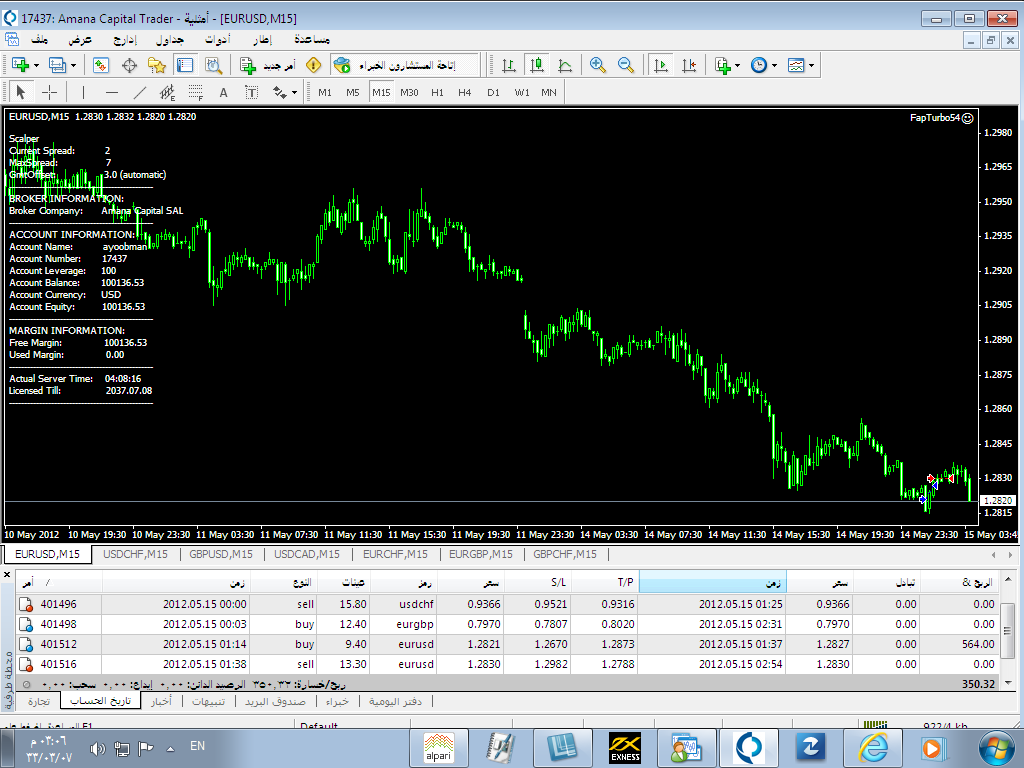The height and width of the screenshot is (768, 1024).
Task: Switch to the GBPUSD,M15 chart tab
Action: 221,554
